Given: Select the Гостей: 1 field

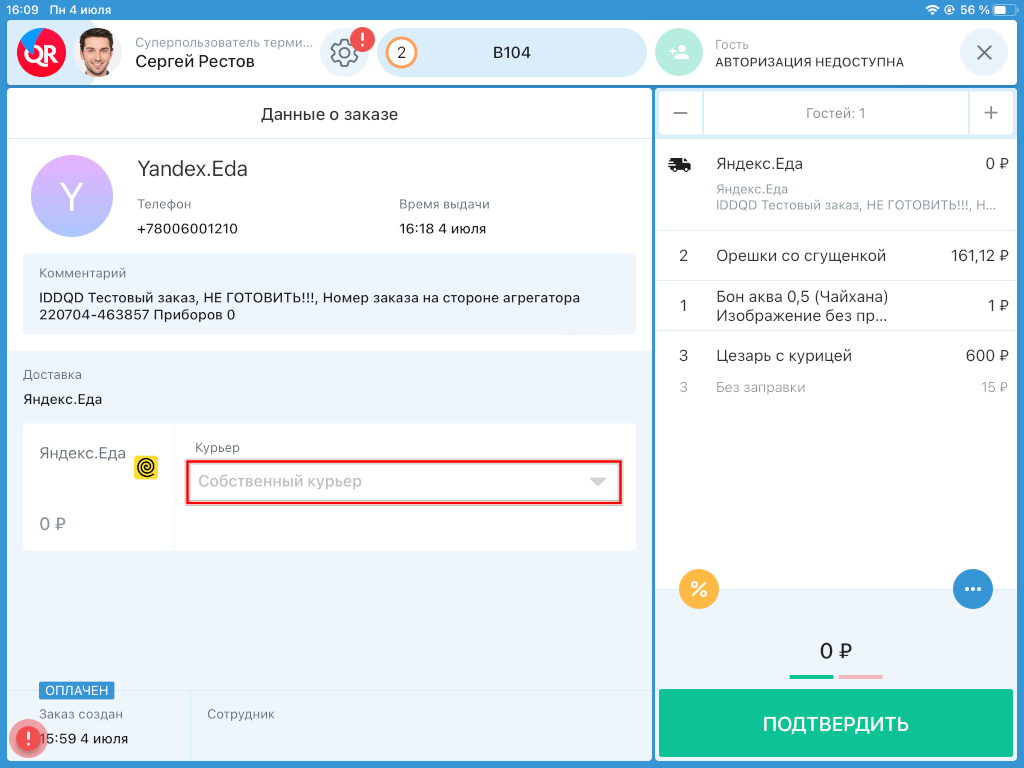Looking at the screenshot, I should tap(835, 113).
